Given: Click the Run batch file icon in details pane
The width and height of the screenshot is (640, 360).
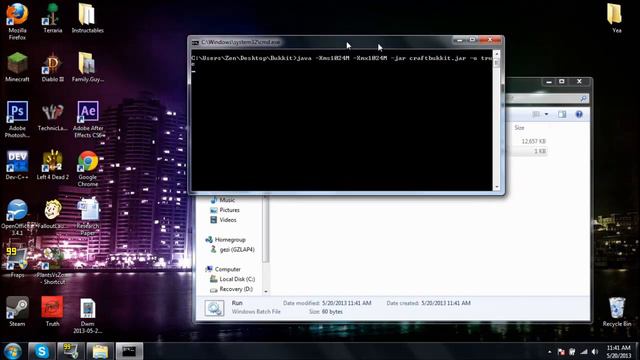Looking at the screenshot, I should (214, 308).
